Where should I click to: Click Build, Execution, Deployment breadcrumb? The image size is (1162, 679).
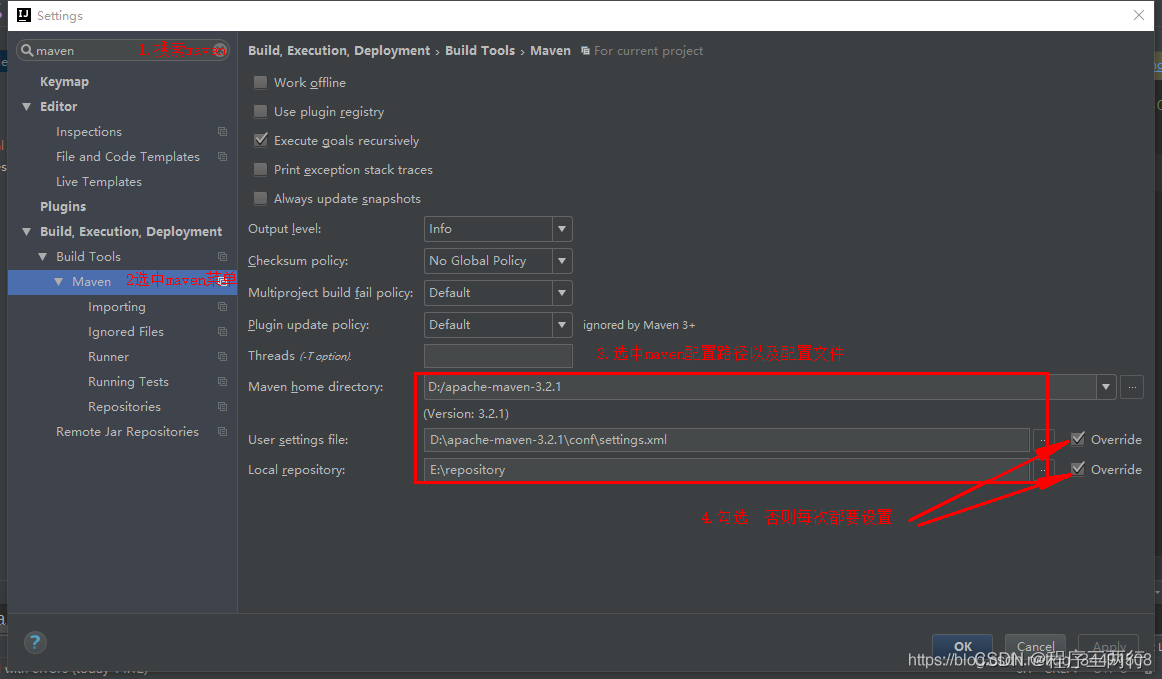pyautogui.click(x=339, y=50)
